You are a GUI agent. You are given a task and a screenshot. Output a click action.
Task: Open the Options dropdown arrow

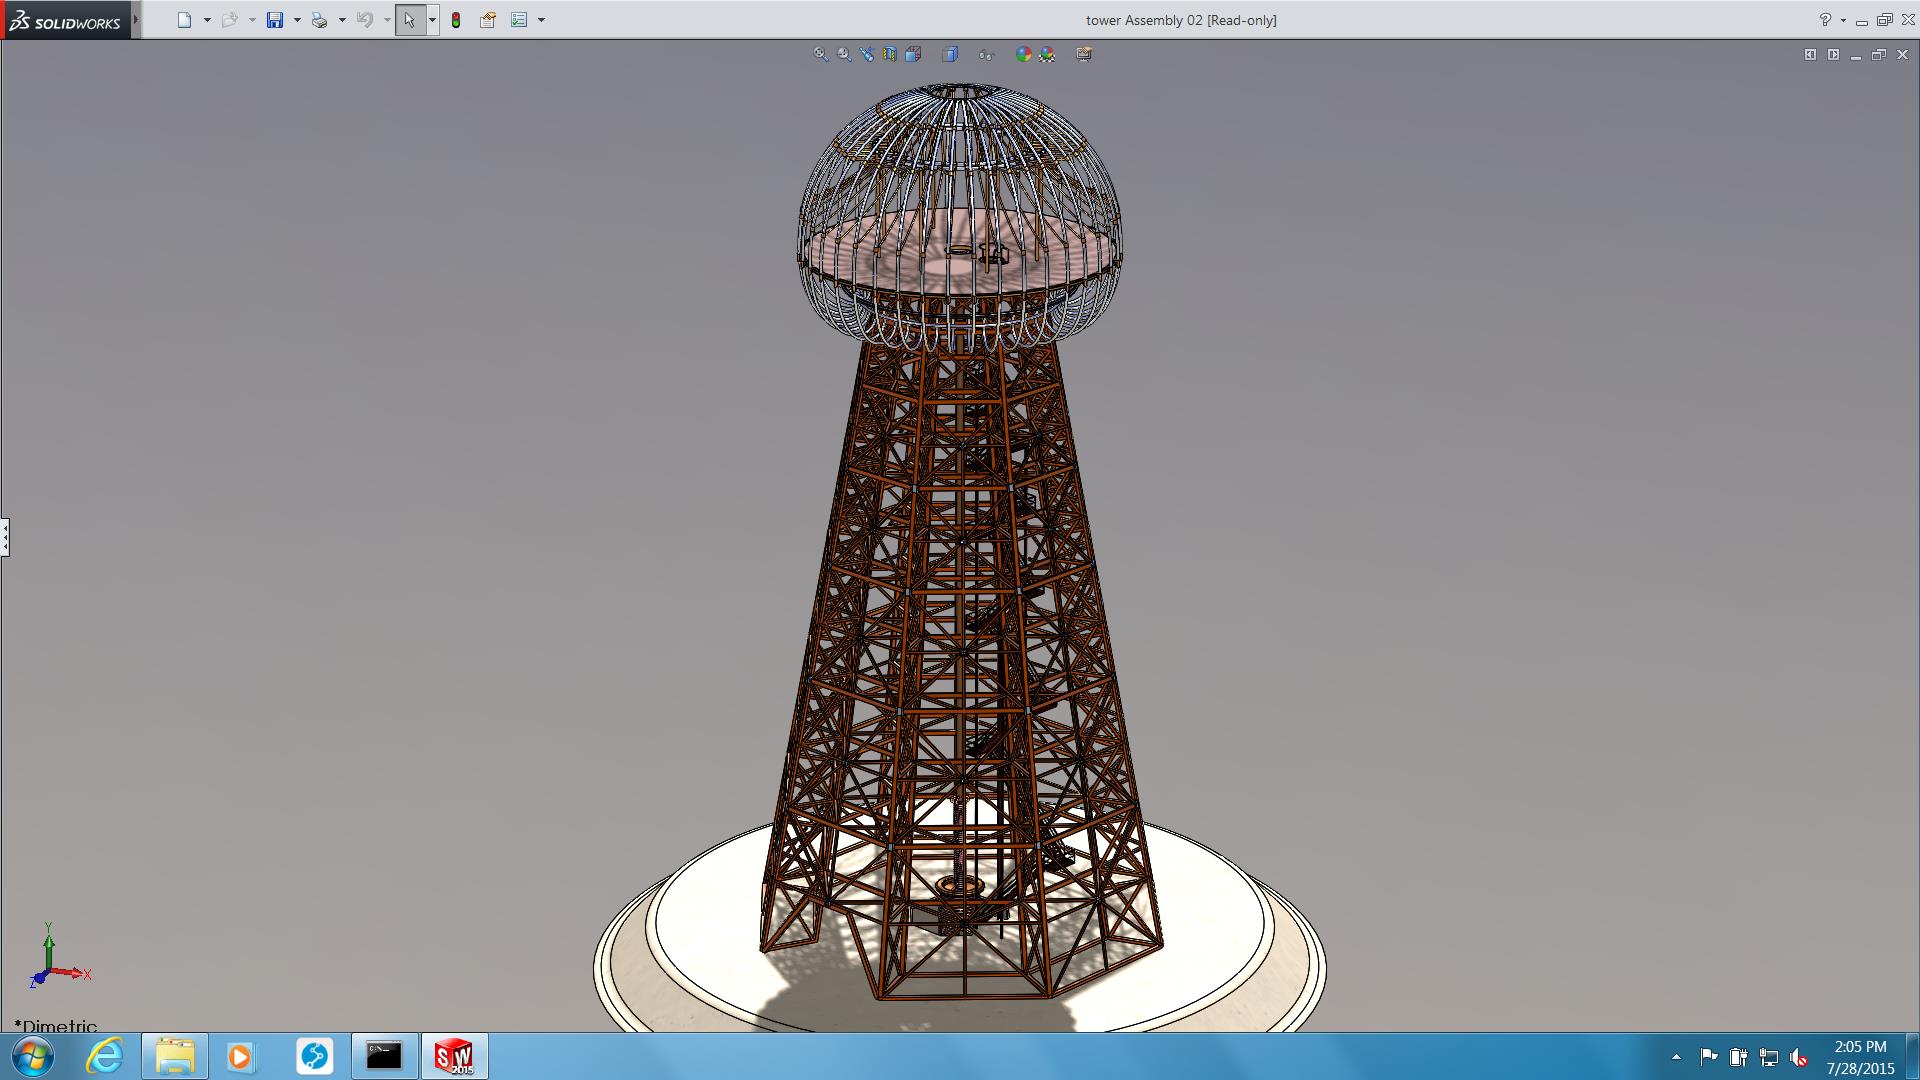(541, 20)
